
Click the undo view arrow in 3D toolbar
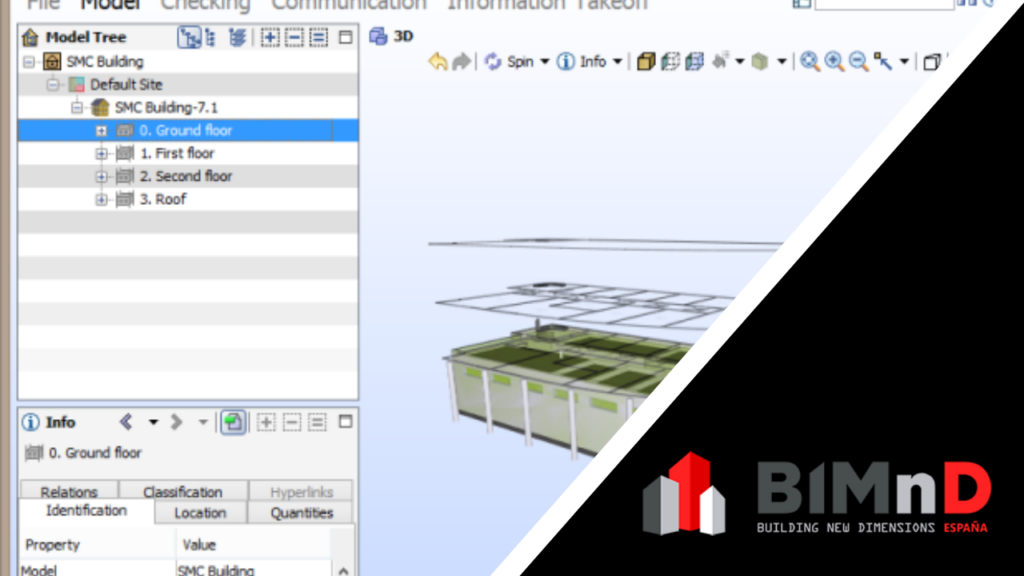pyautogui.click(x=437, y=62)
